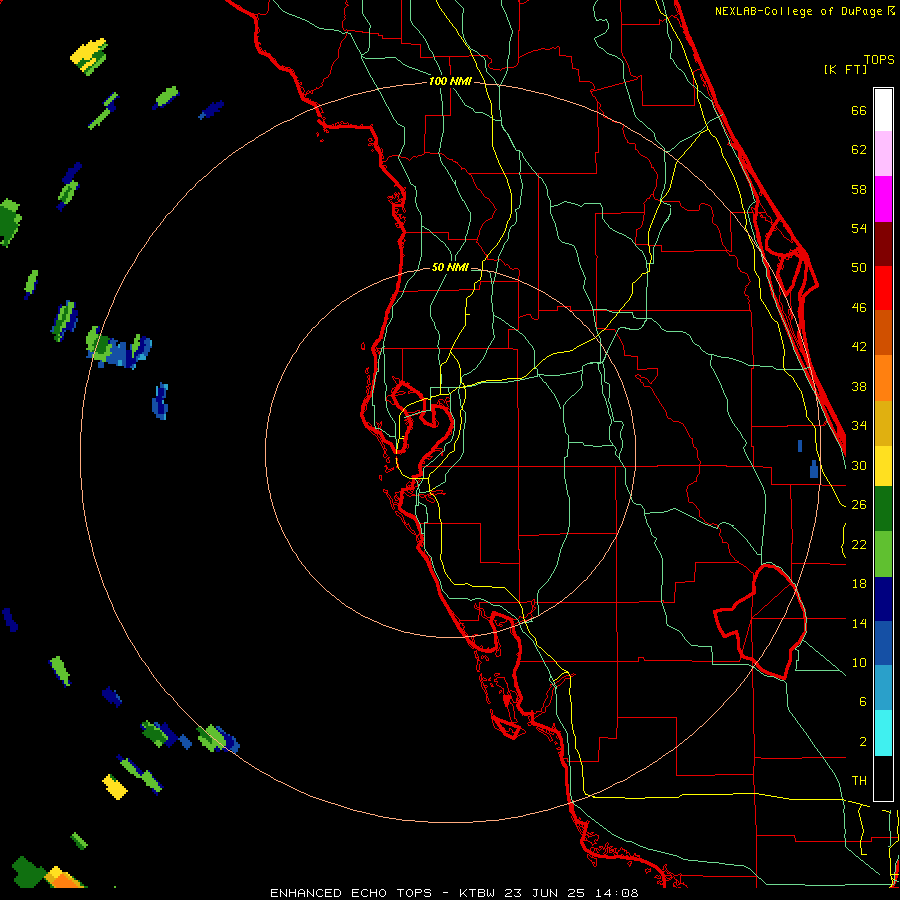Click the white 66 K FT legend swatch
Viewport: 900px width, 900px height.
[x=883, y=110]
